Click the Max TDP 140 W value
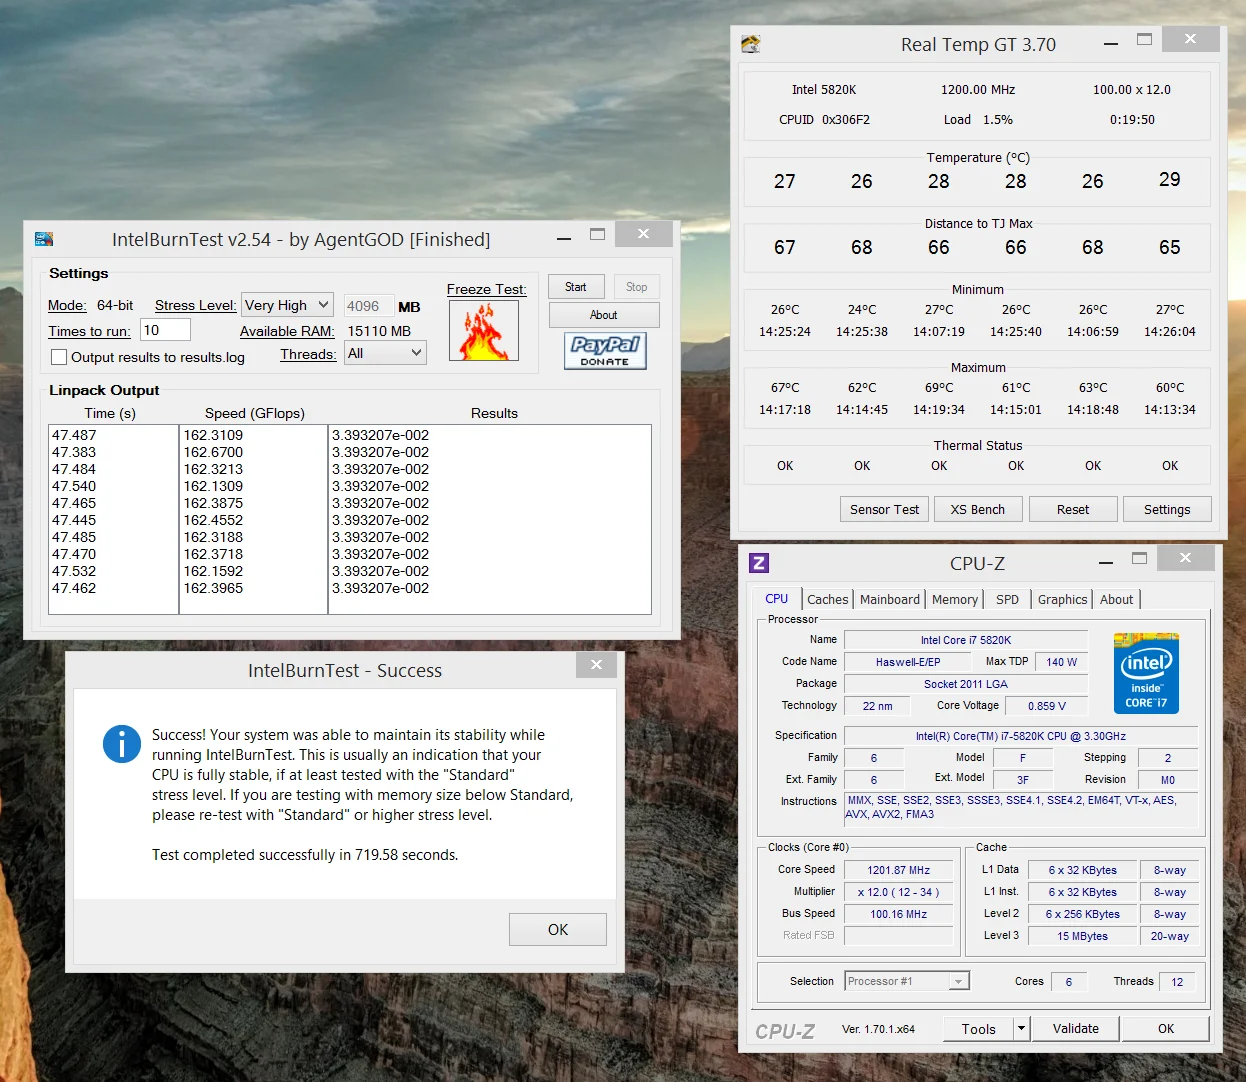The width and height of the screenshot is (1246, 1082). [x=1062, y=662]
